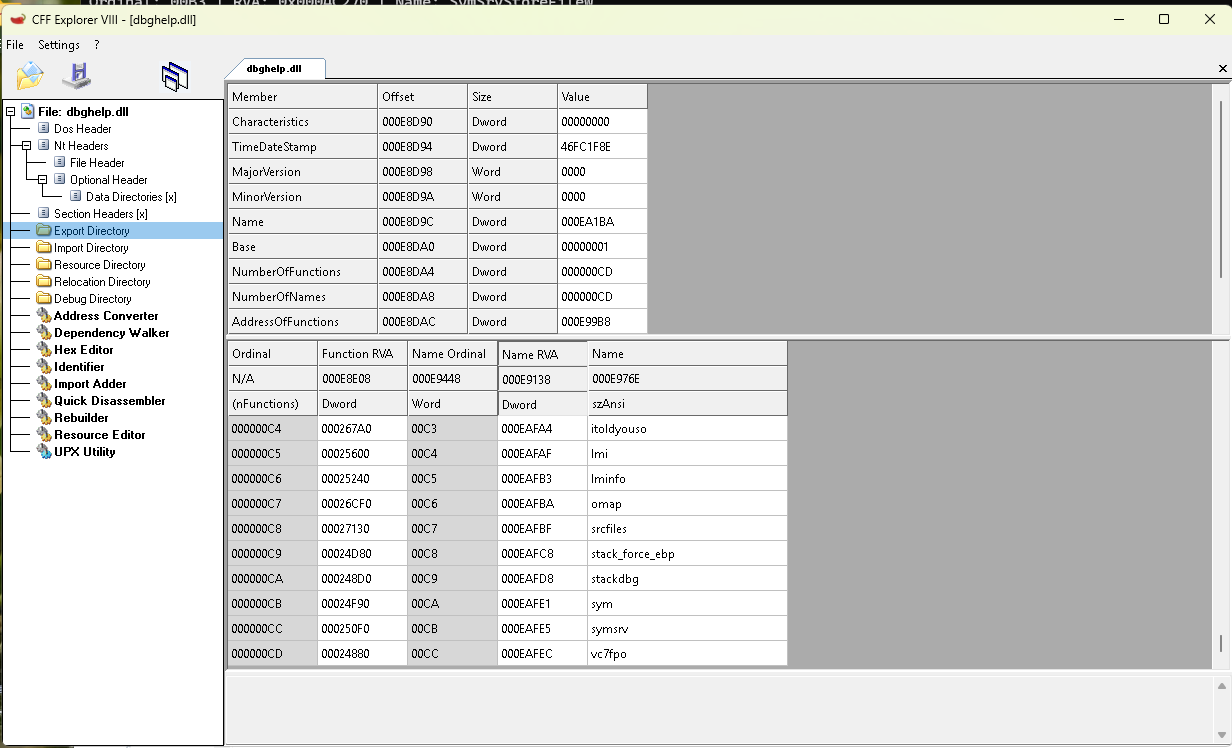Select Data Directories [x] tree item
Screen dimensions: 1232x748
click(x=131, y=196)
